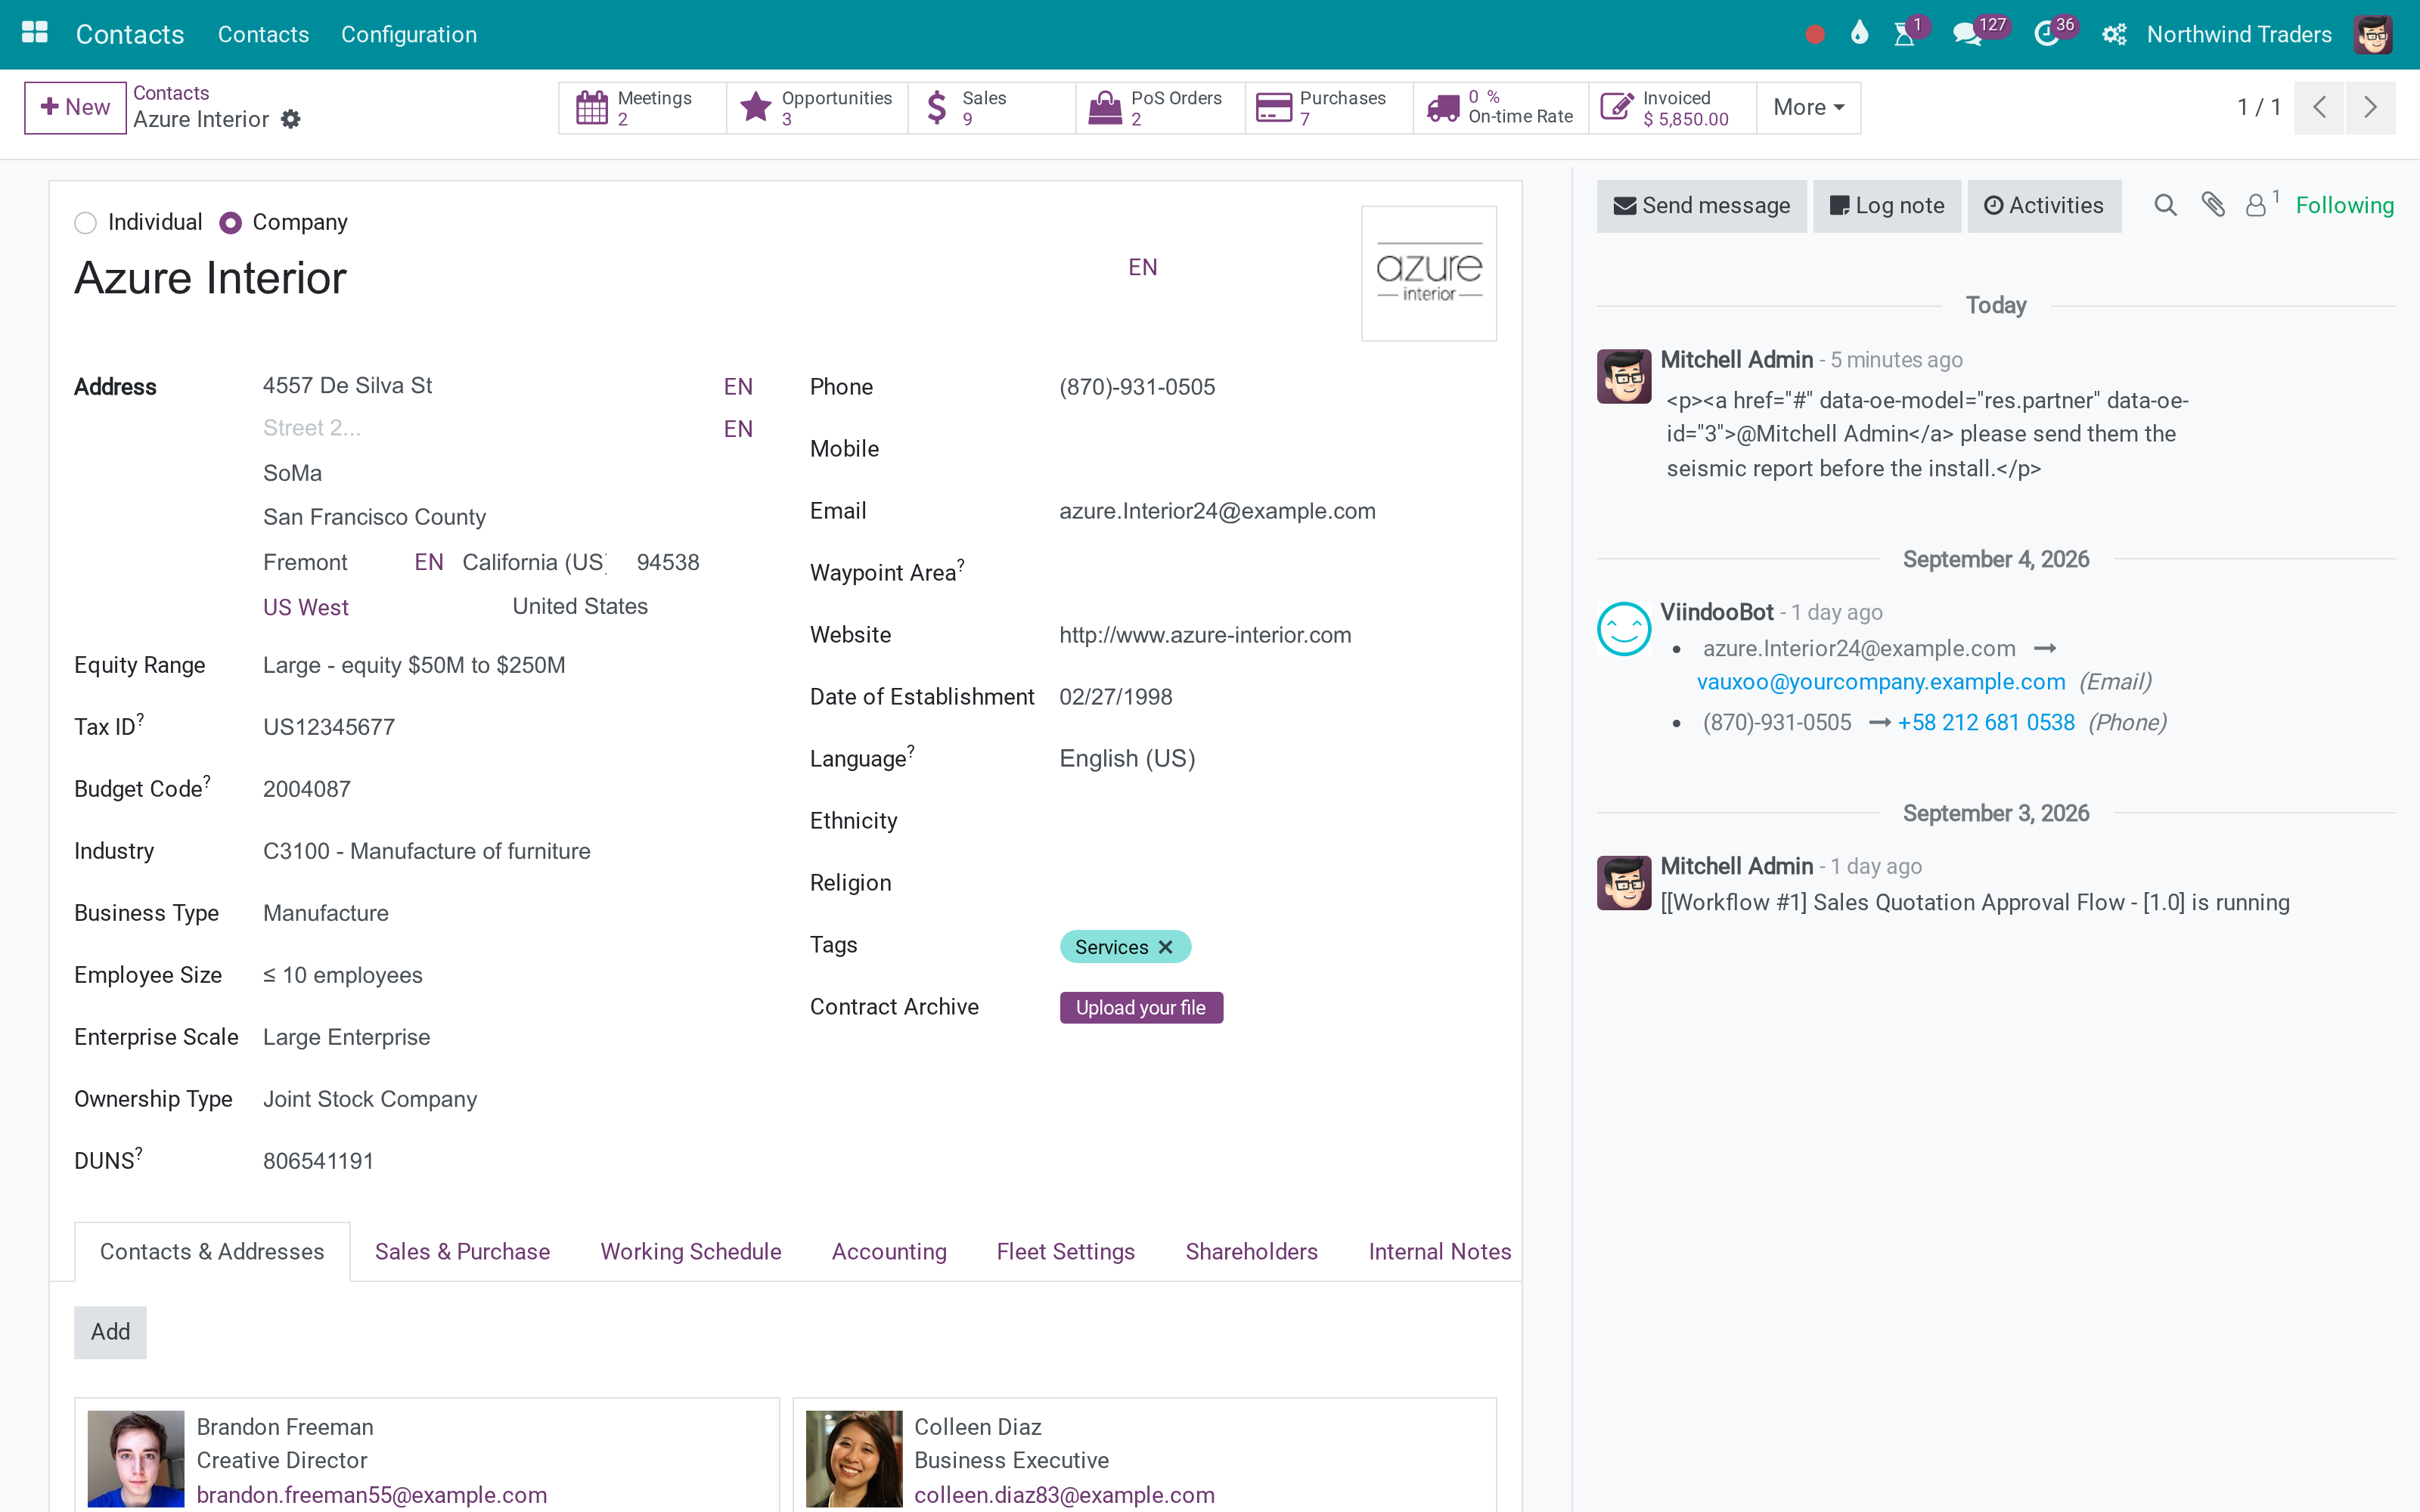Open the gear actions menu beside Azure Interior
Screen dimensions: 2420x1512
click(x=290, y=119)
